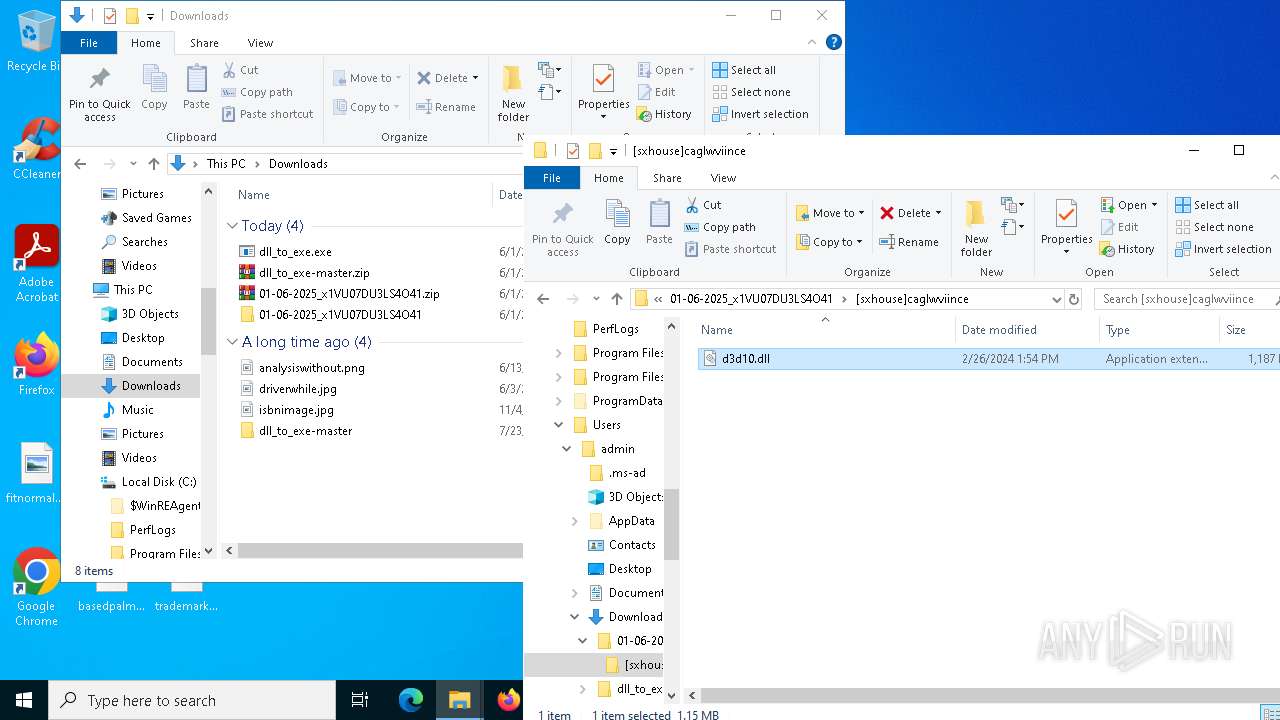The image size is (1280, 720).
Task: Click Rename in the Downloads window ribbon
Action: coord(446,107)
